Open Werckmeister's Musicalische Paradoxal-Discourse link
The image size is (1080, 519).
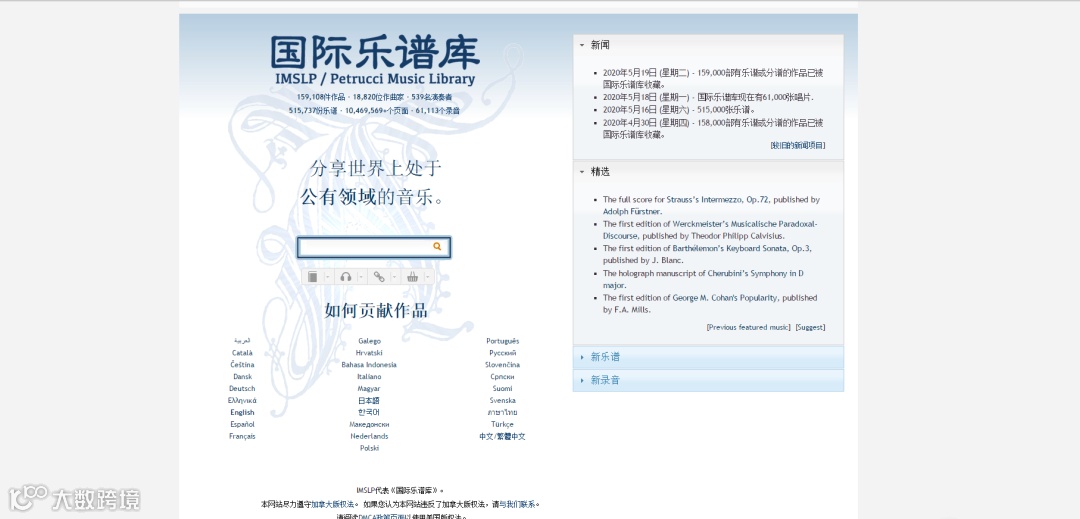point(710,230)
